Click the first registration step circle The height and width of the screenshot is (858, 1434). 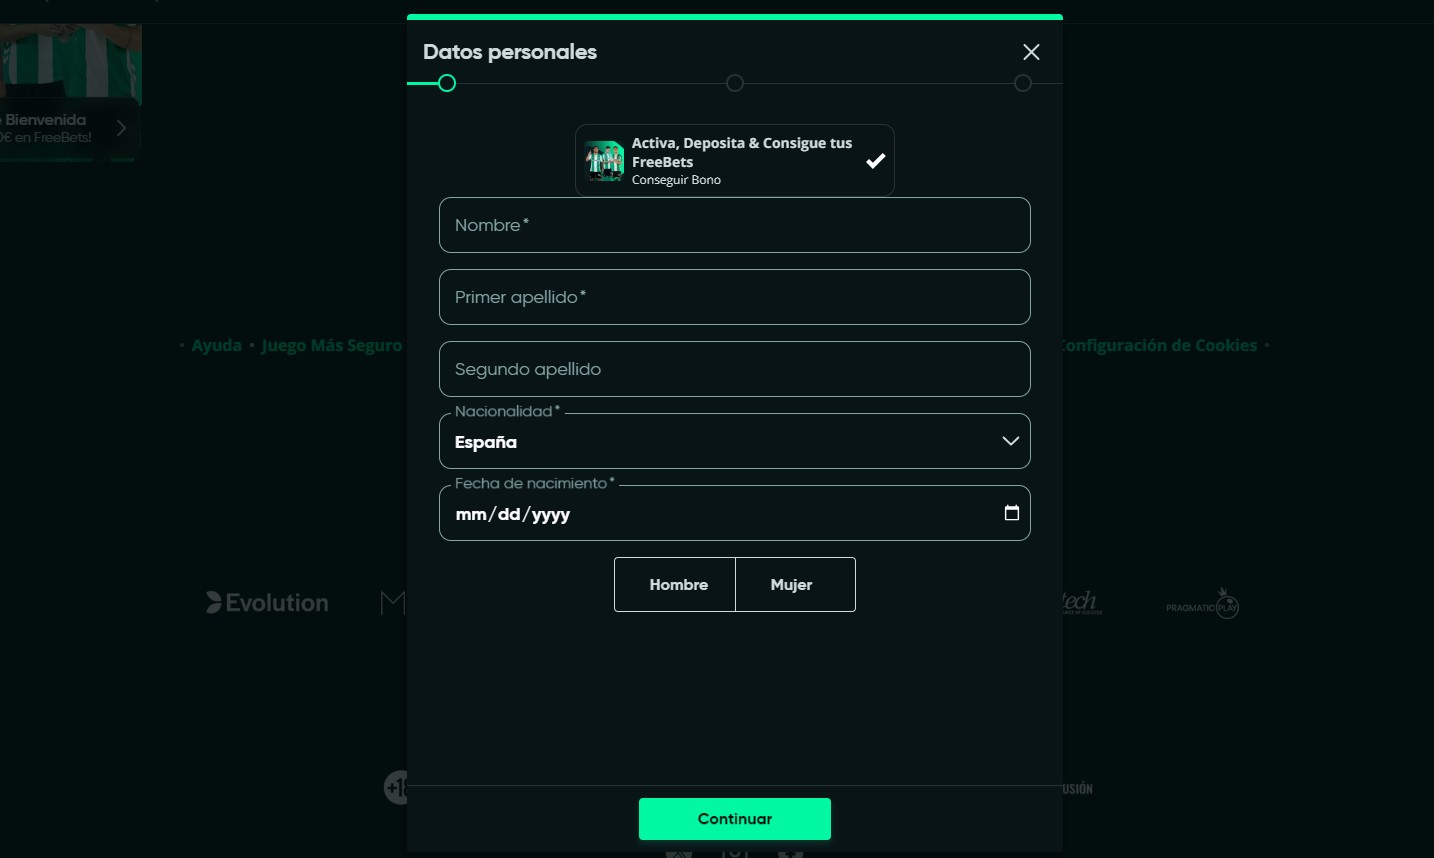447,83
